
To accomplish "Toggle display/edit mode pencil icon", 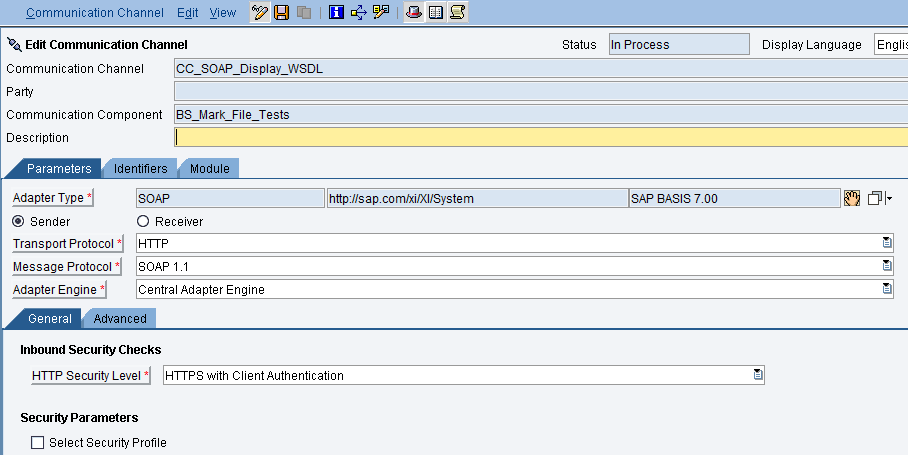I will coord(259,12).
